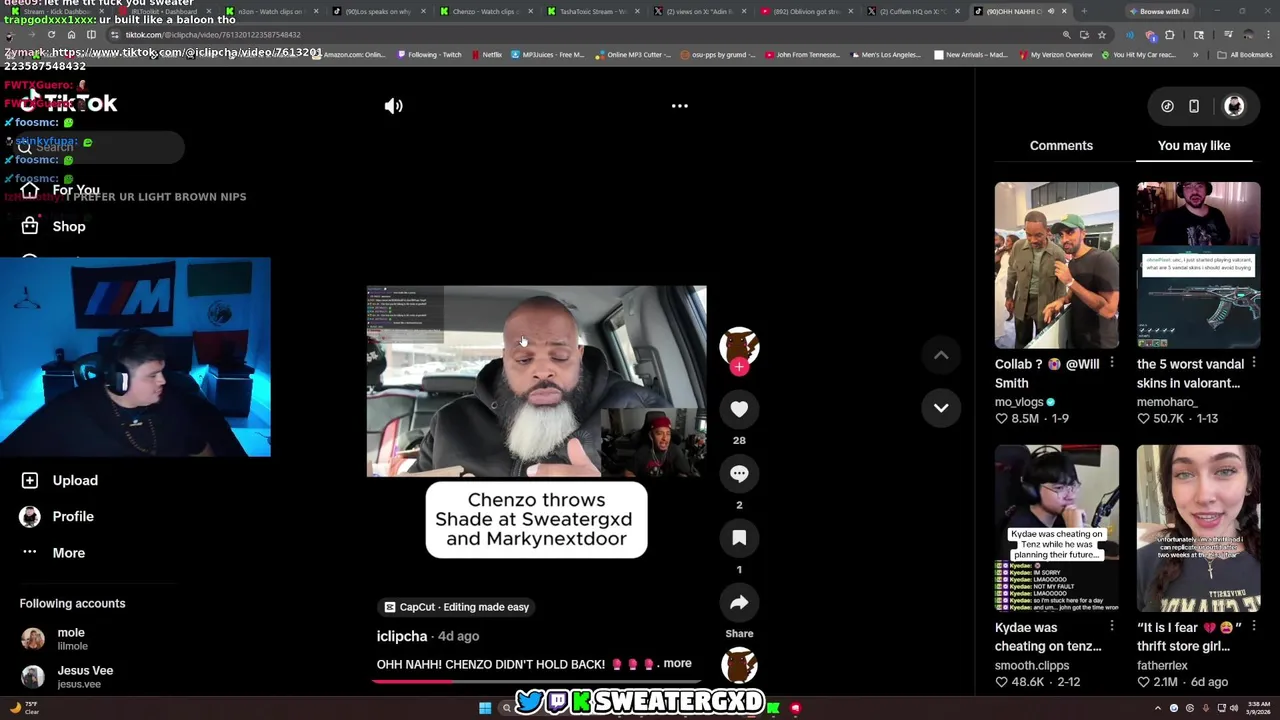
Task: Visit mo_vlogs creator profile
Action: [x=1019, y=402]
